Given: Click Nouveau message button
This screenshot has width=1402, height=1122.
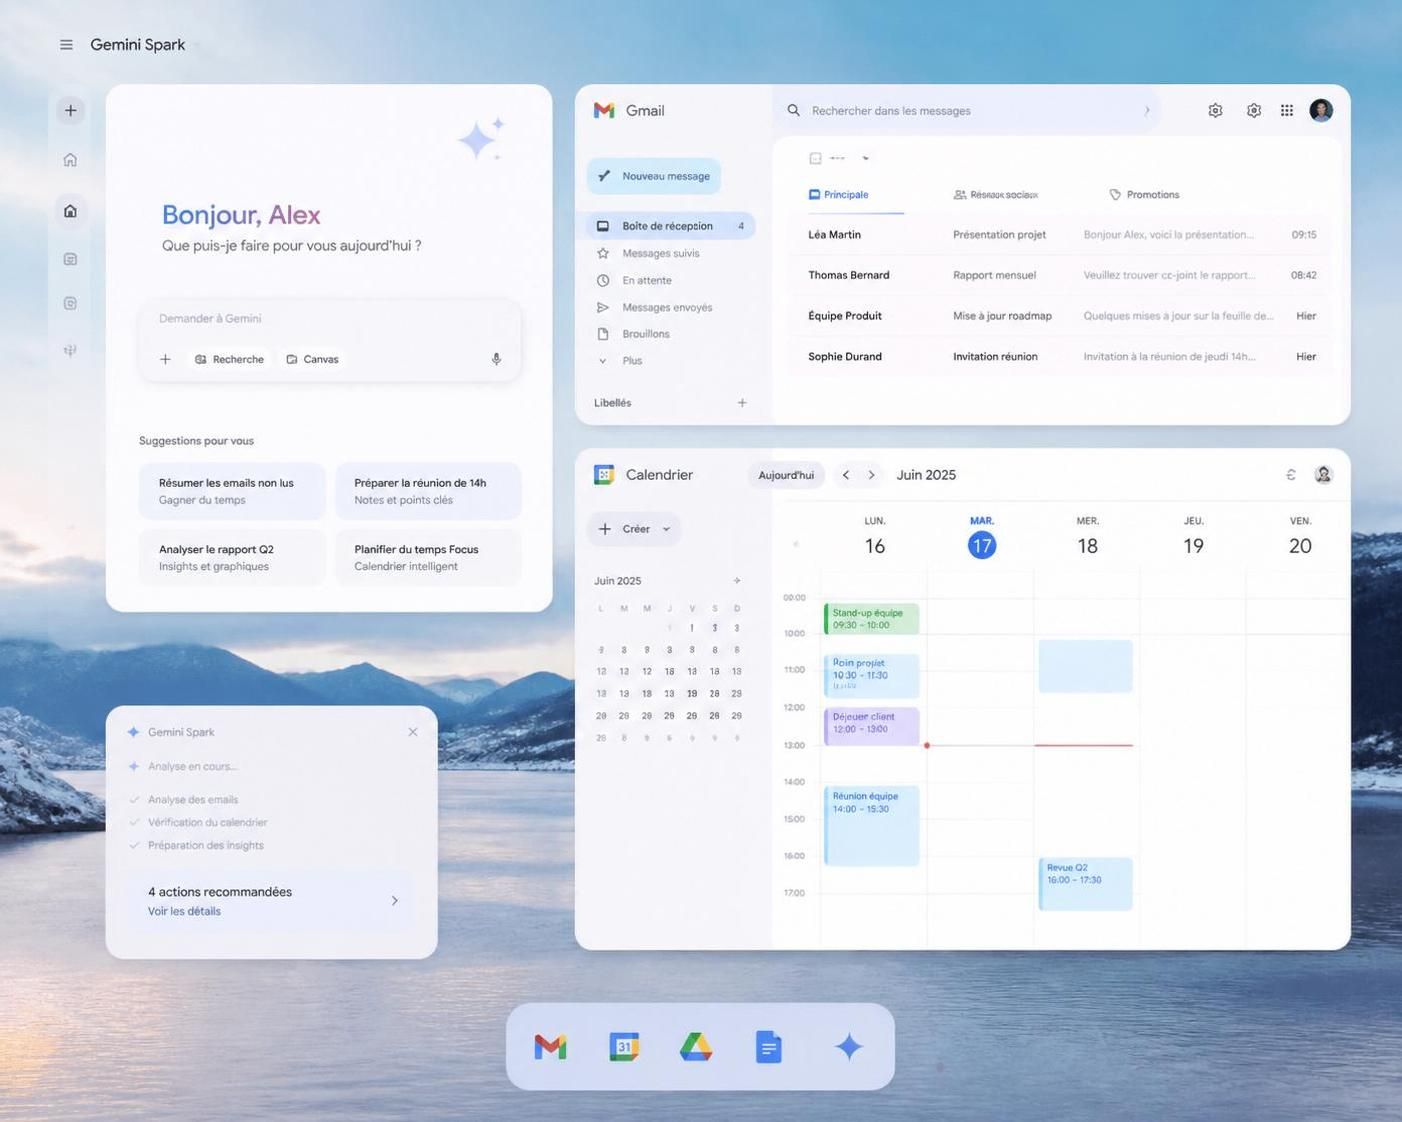Looking at the screenshot, I should click(x=654, y=176).
